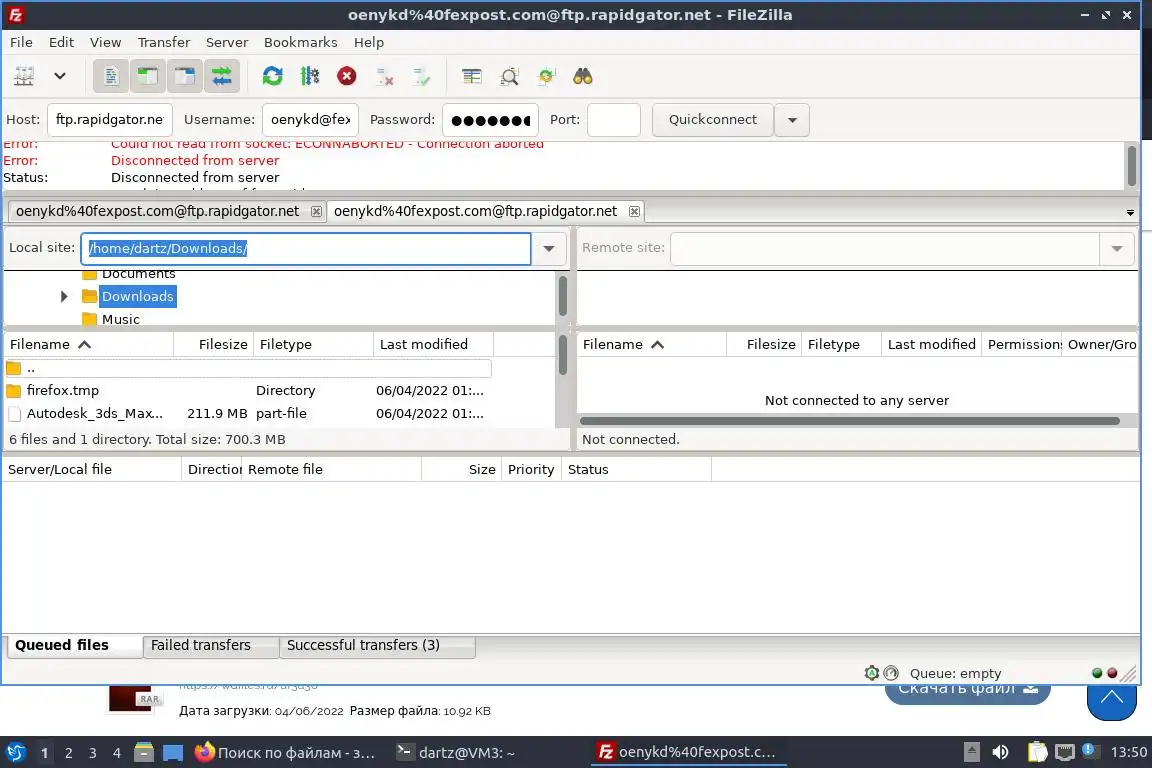The height and width of the screenshot is (768, 1152).
Task: Expand the Downloads folder in tree
Action: point(64,296)
